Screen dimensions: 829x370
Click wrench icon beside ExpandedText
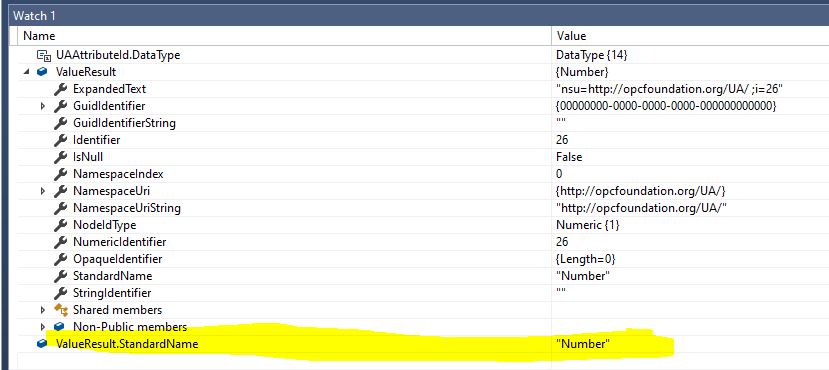(60, 89)
